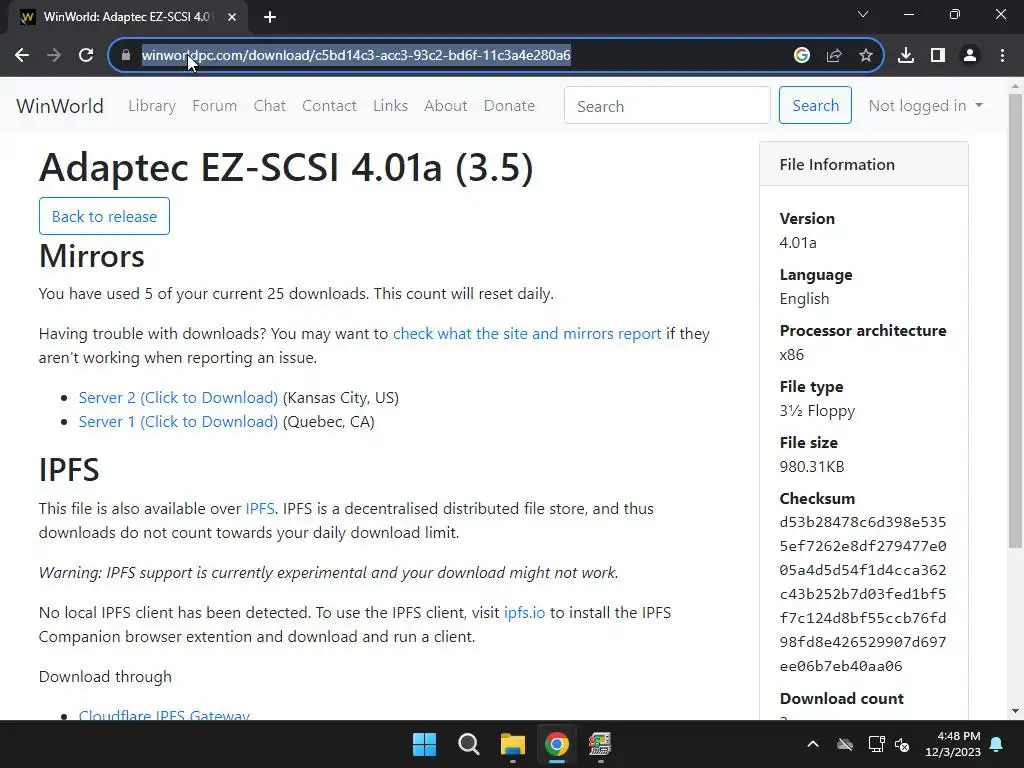The height and width of the screenshot is (768, 1024).
Task: Click the display network tray icon
Action: [x=876, y=744]
